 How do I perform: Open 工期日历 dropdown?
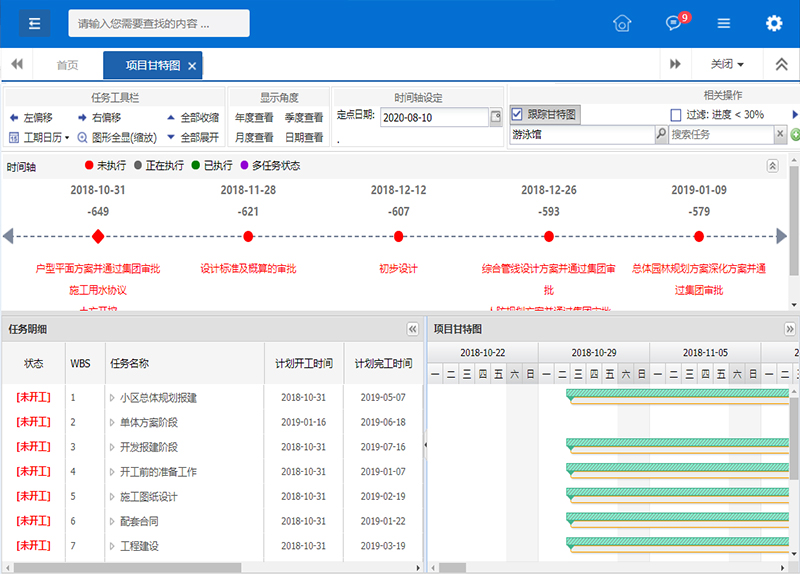(40, 137)
